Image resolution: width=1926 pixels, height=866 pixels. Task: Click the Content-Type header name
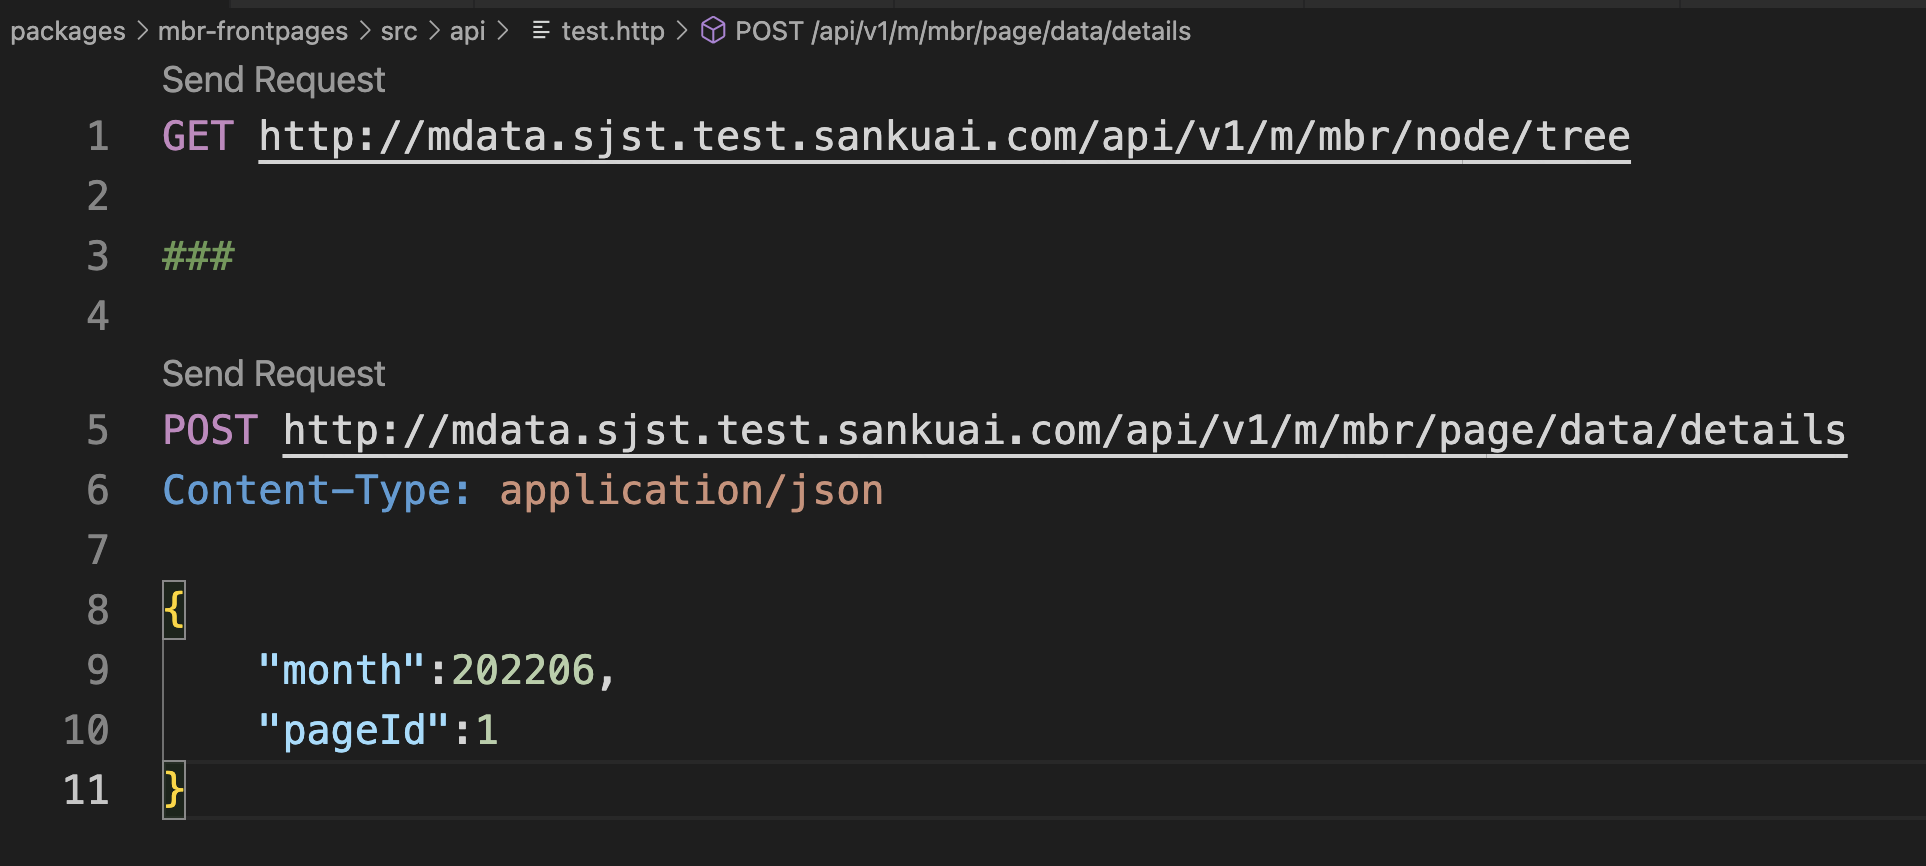(x=315, y=491)
